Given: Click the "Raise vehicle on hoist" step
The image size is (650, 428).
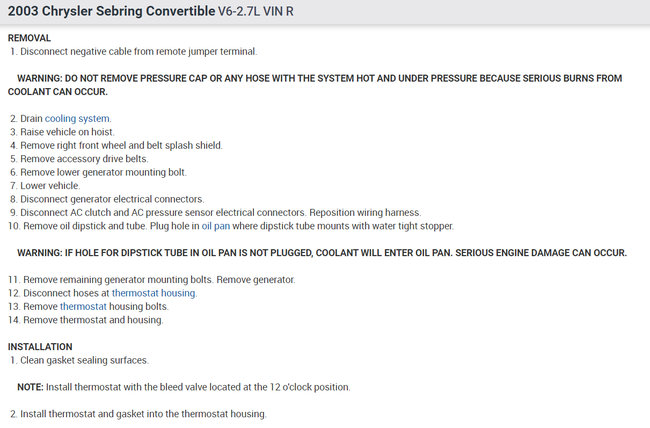Looking at the screenshot, I should click(x=67, y=132).
